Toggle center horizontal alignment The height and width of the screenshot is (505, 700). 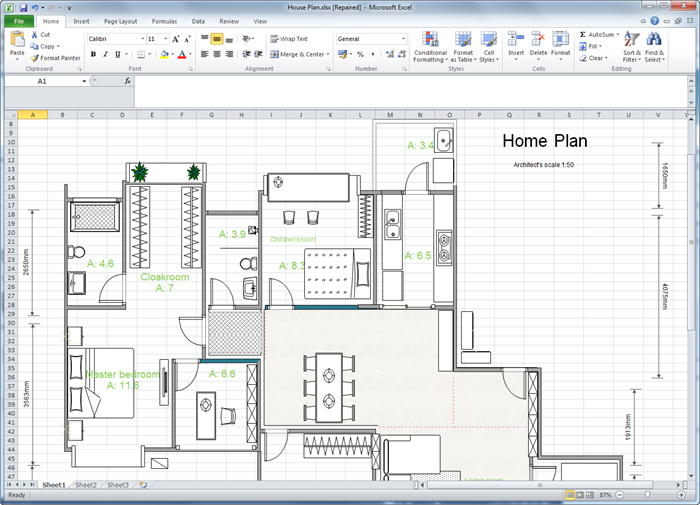(x=217, y=54)
